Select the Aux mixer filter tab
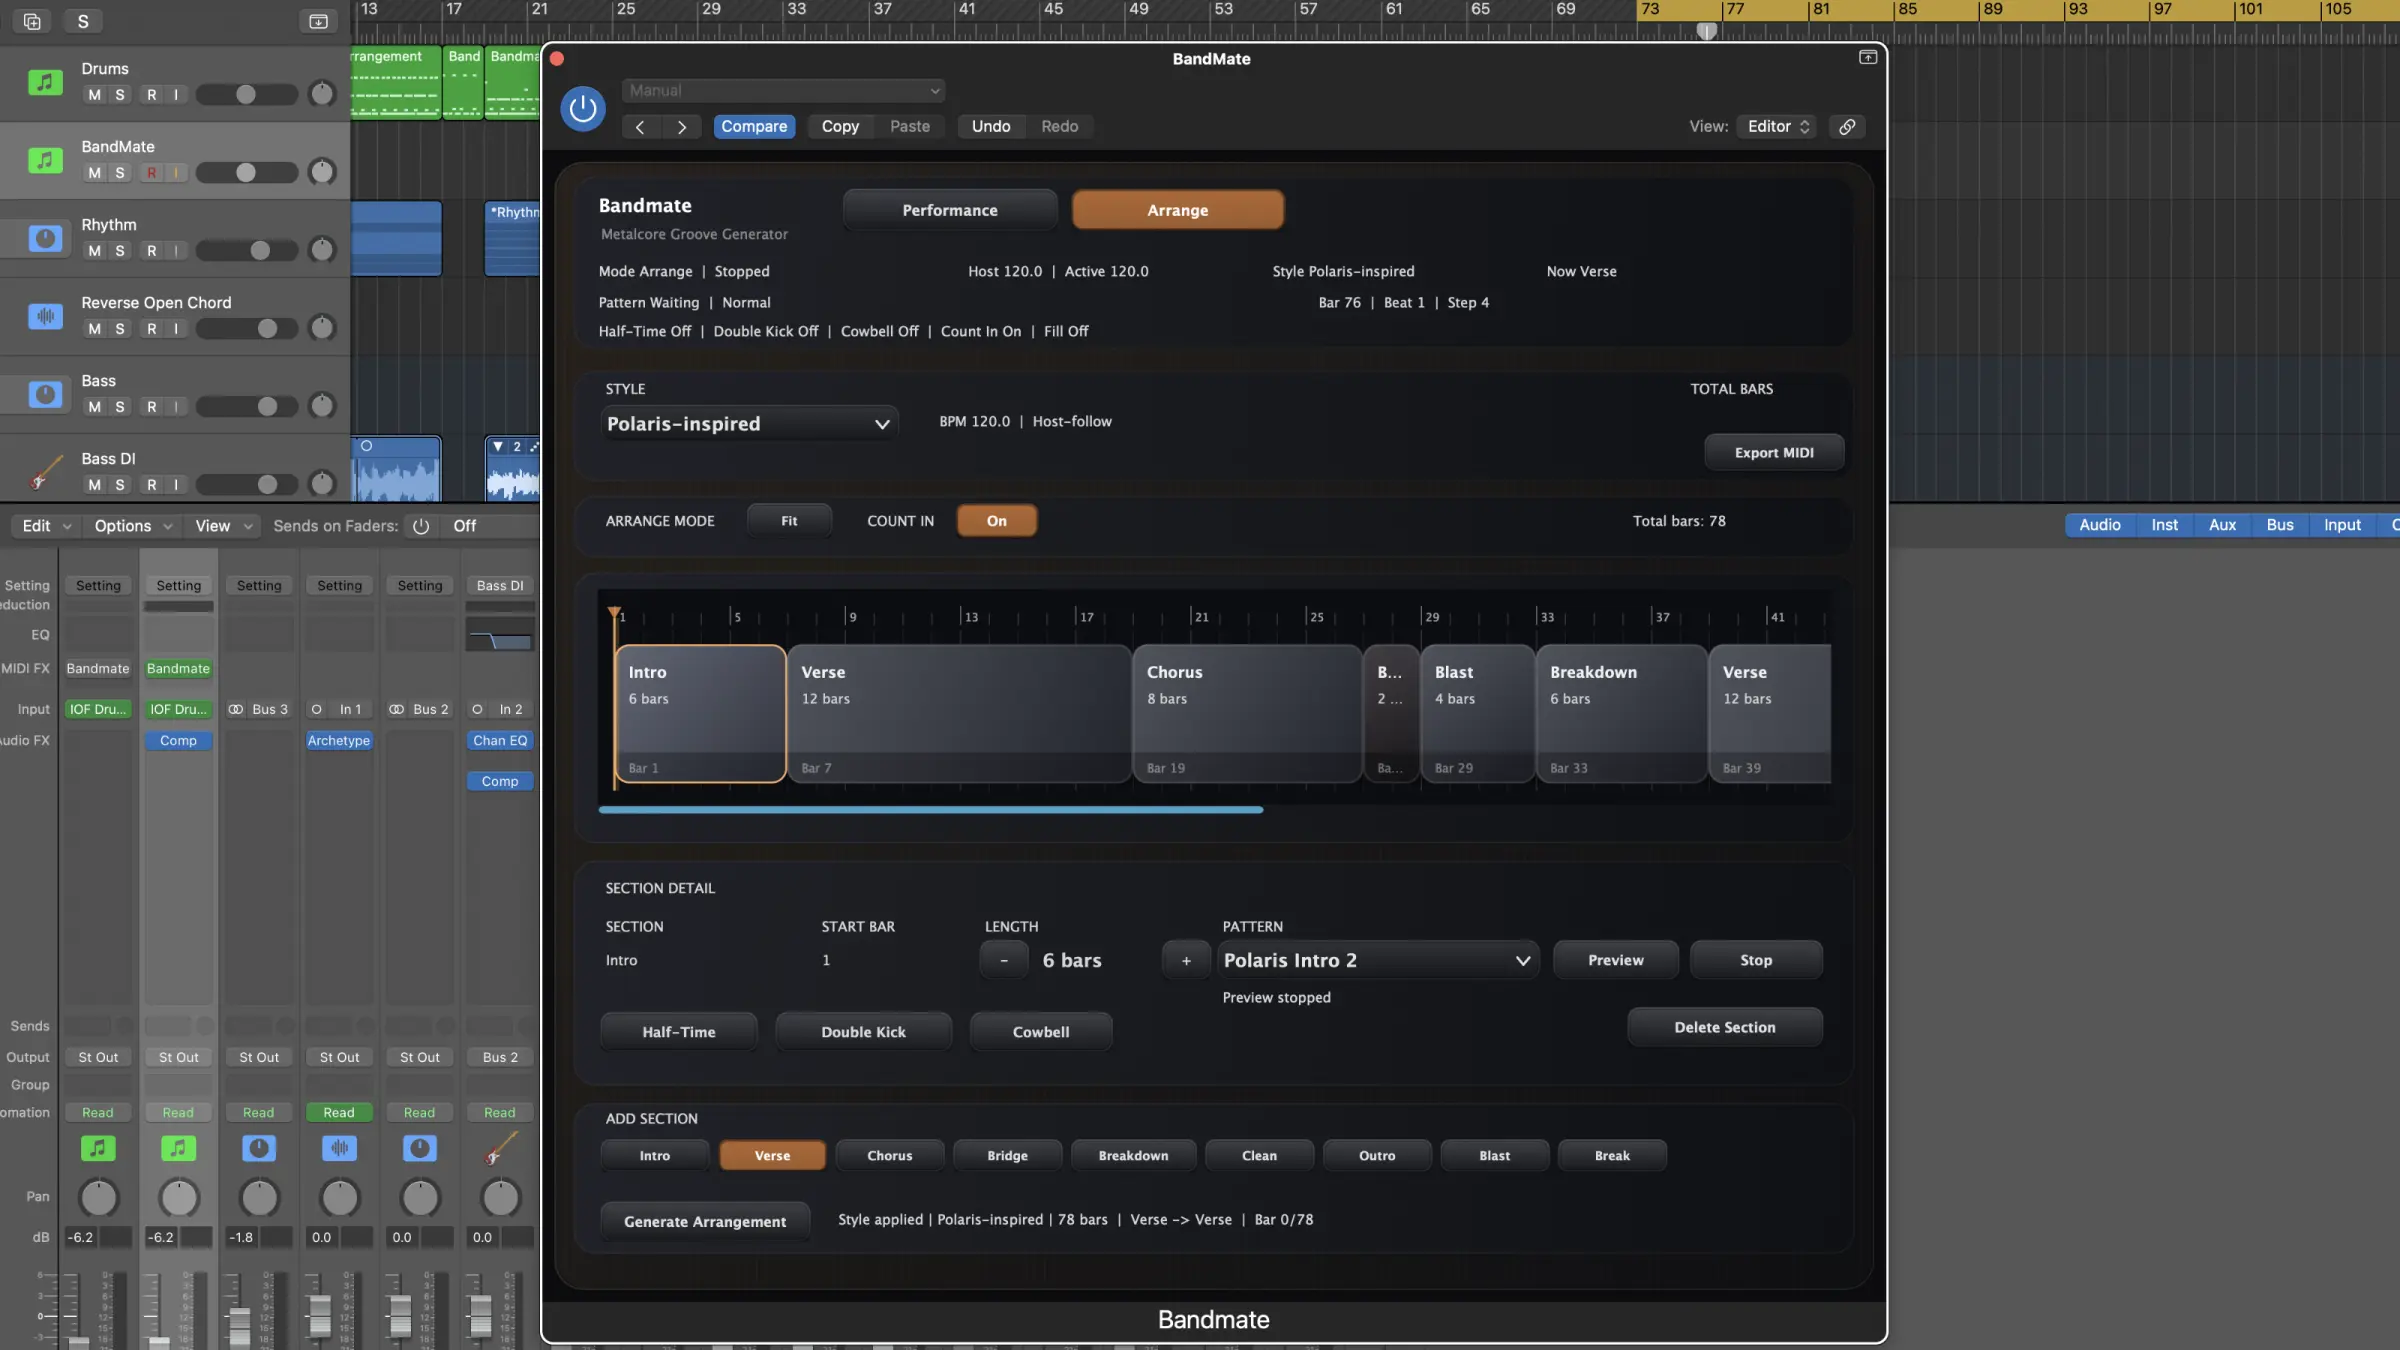Viewport: 2400px width, 1350px height. tap(2222, 525)
